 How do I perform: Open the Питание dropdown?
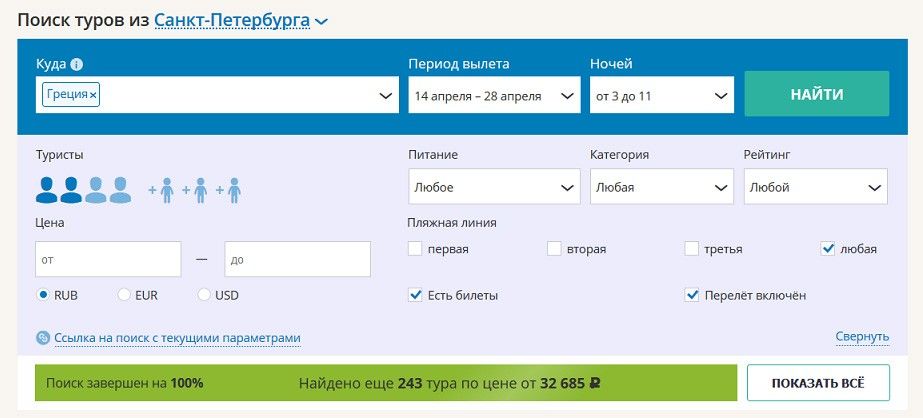494,187
